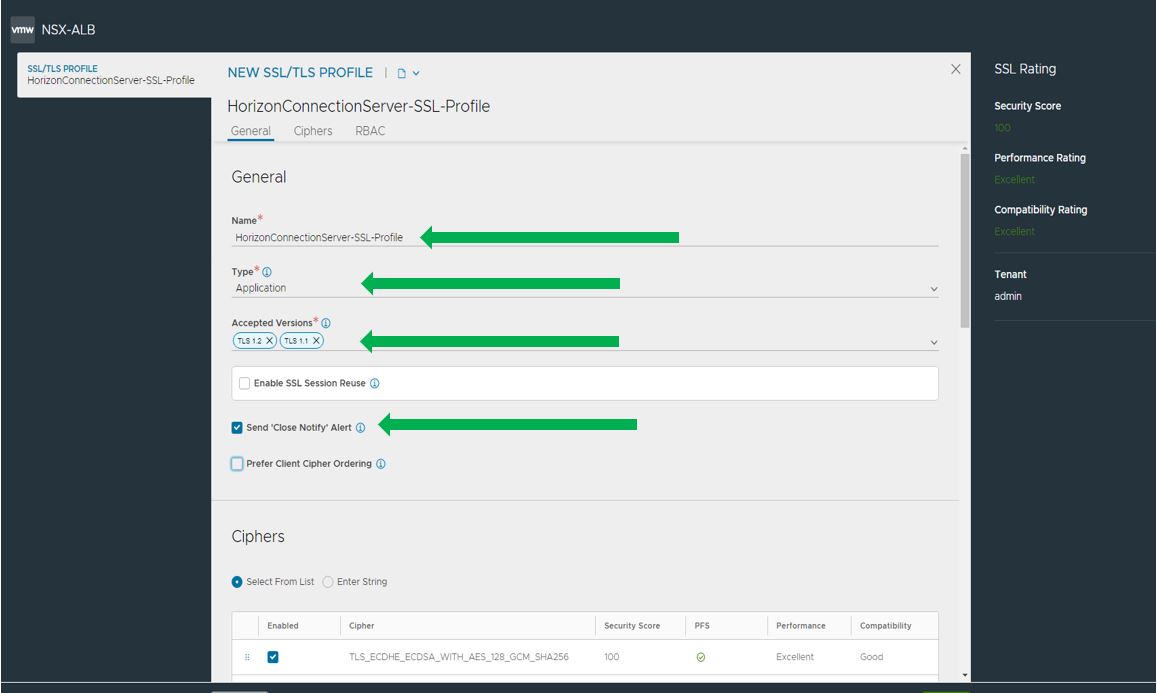Open the RBAC tab
1157x693 pixels.
coord(370,131)
